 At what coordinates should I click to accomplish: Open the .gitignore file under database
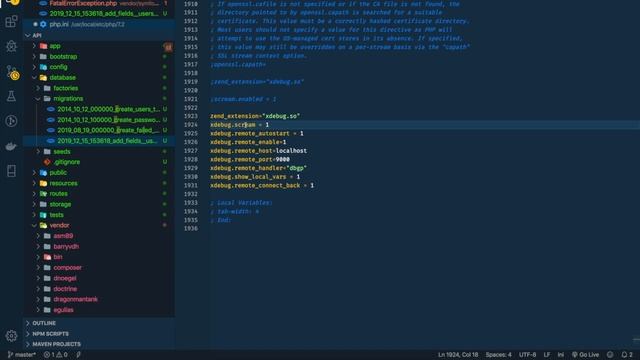[99, 162]
